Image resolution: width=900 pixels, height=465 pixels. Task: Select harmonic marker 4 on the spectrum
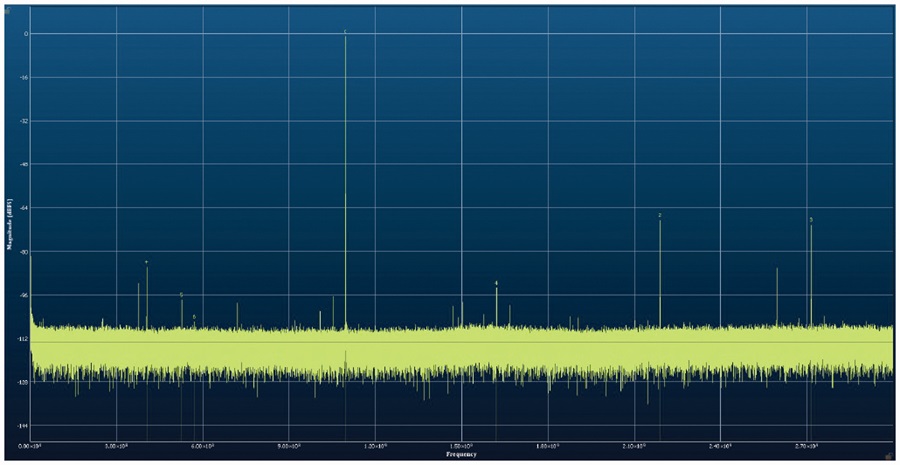click(x=496, y=283)
